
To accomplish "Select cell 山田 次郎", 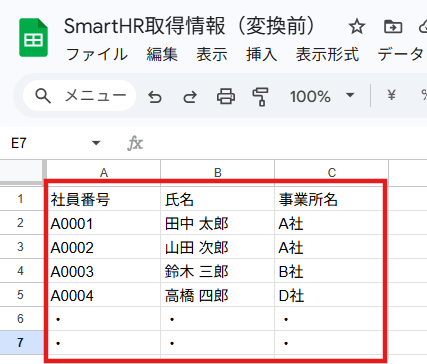I will (218, 247).
